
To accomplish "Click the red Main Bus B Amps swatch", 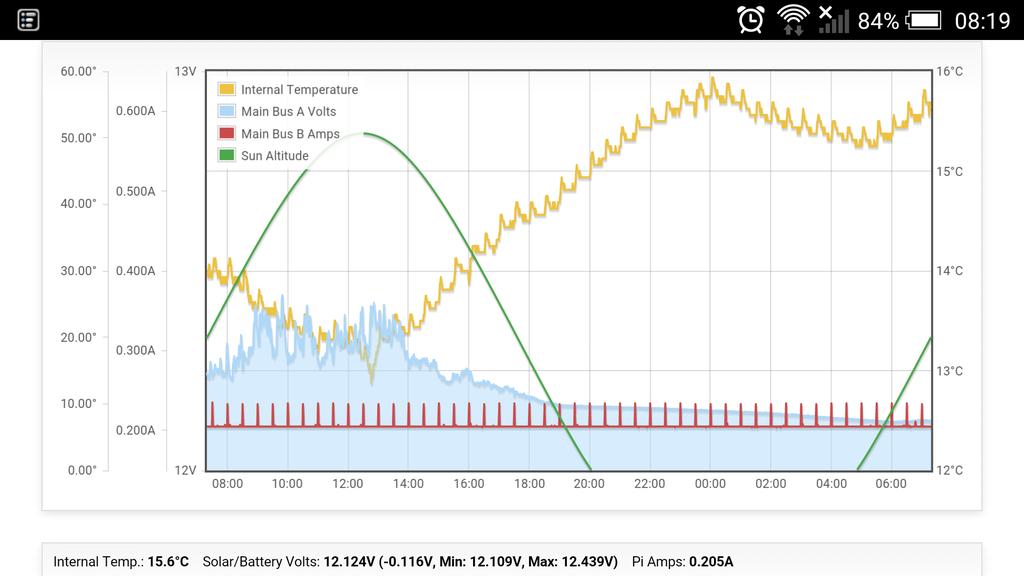I will coord(227,133).
